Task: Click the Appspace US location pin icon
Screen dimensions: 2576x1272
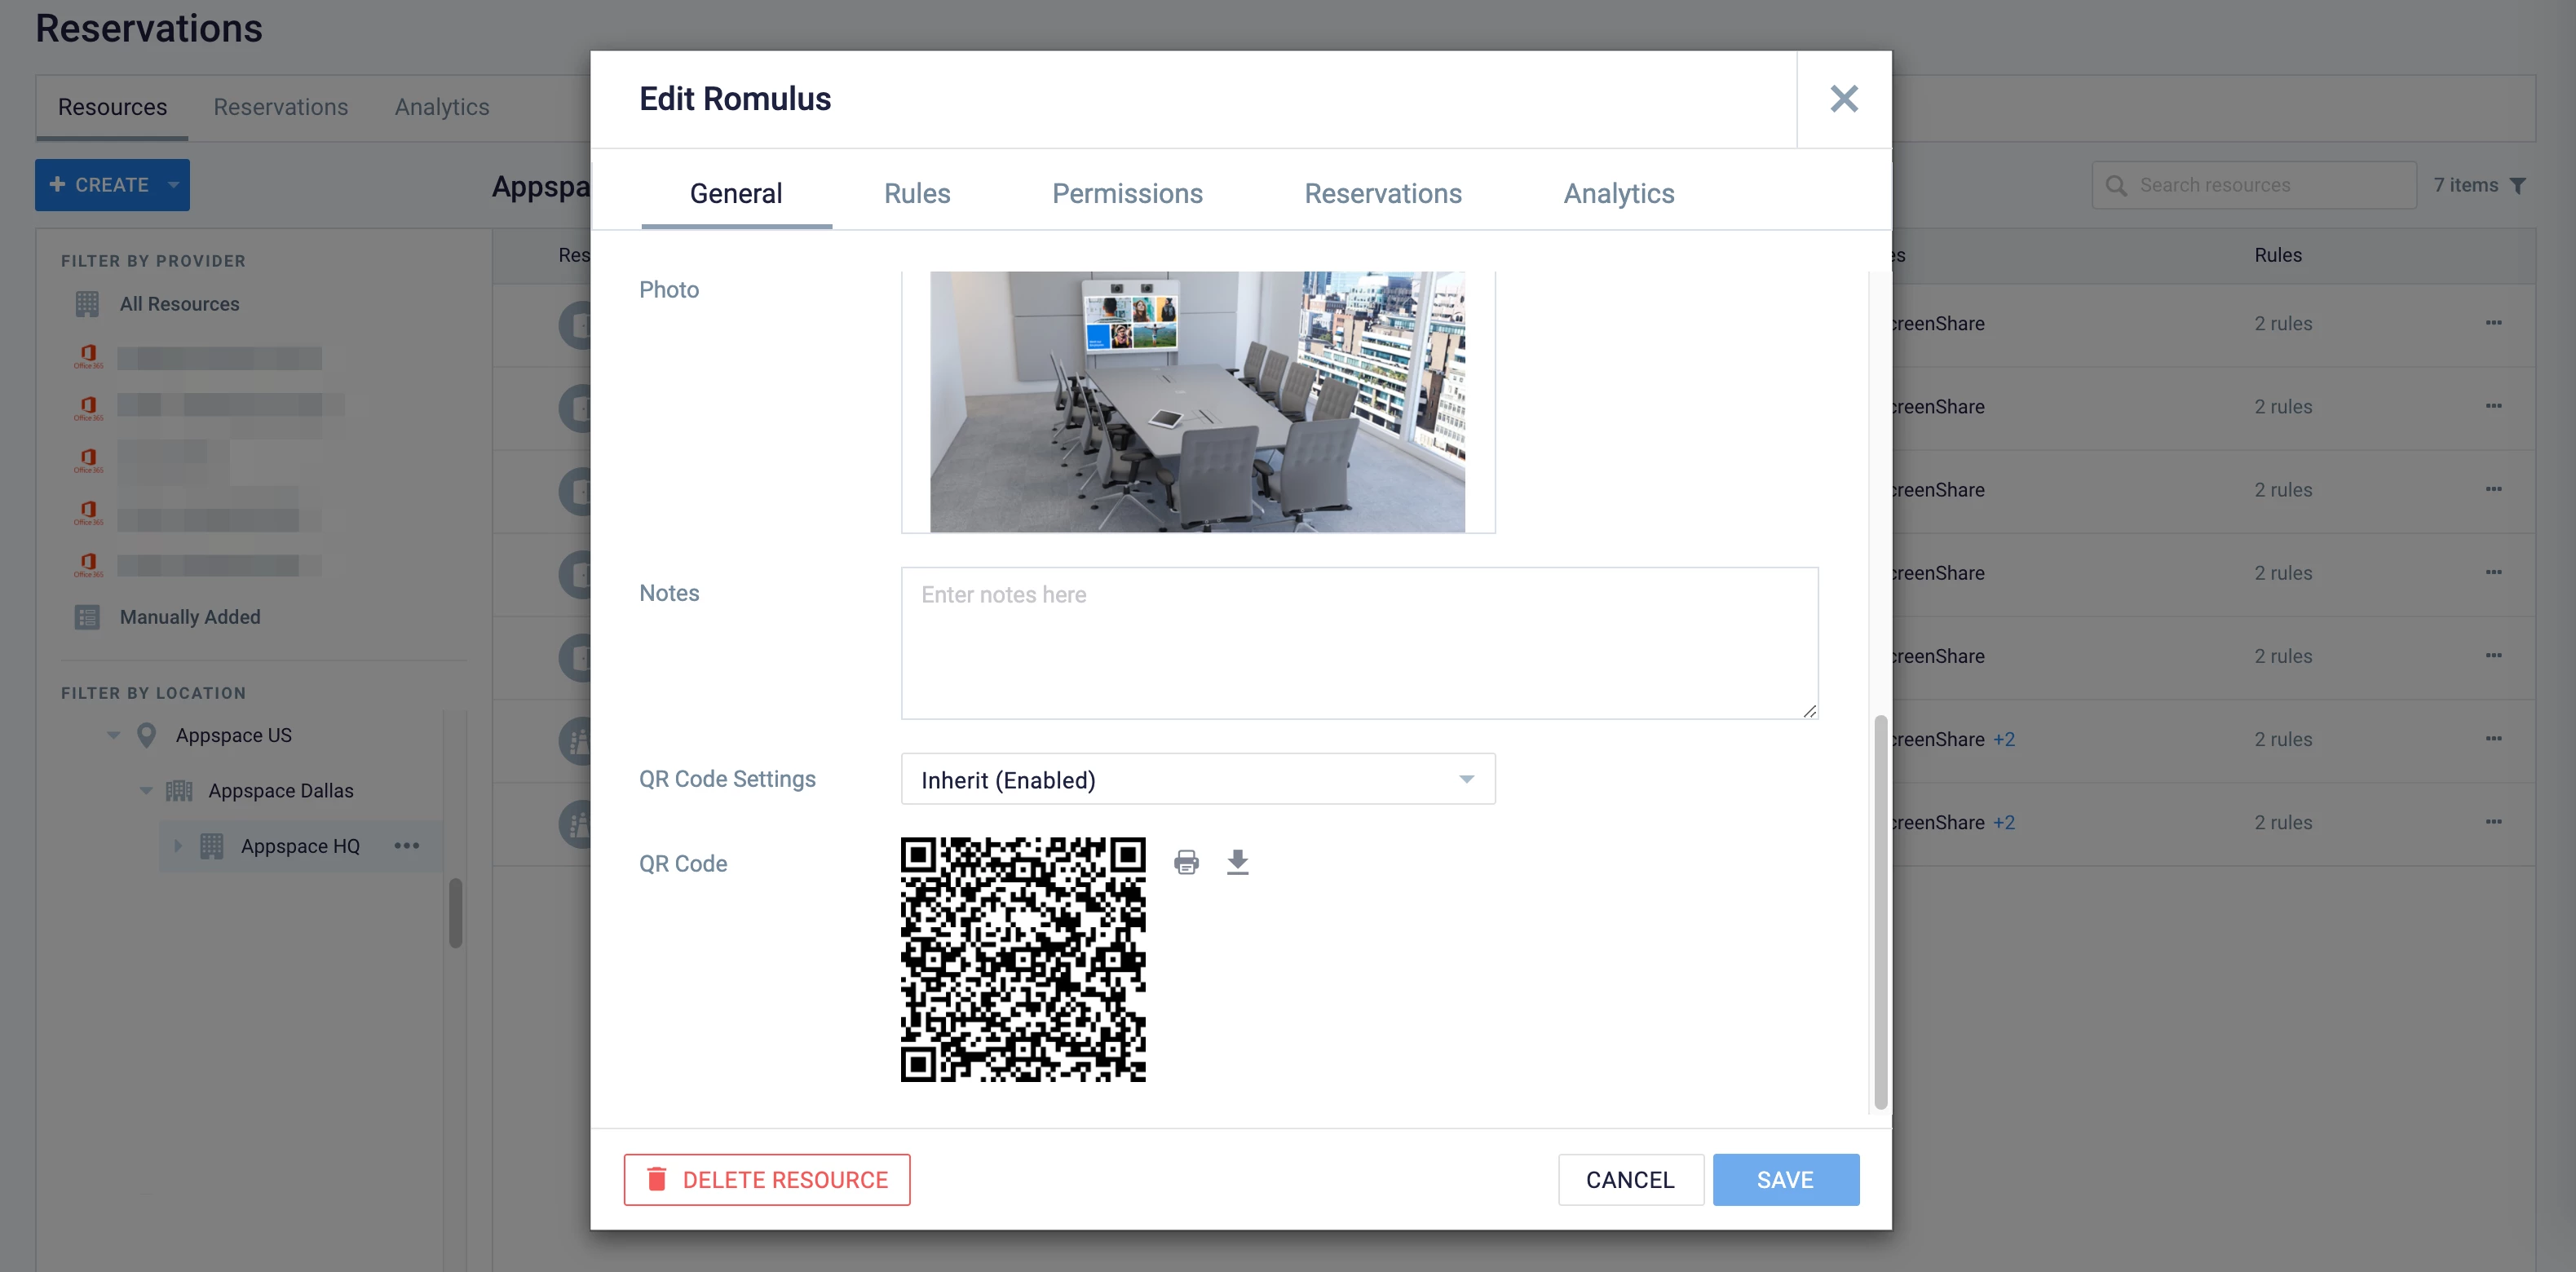Action: [x=146, y=735]
